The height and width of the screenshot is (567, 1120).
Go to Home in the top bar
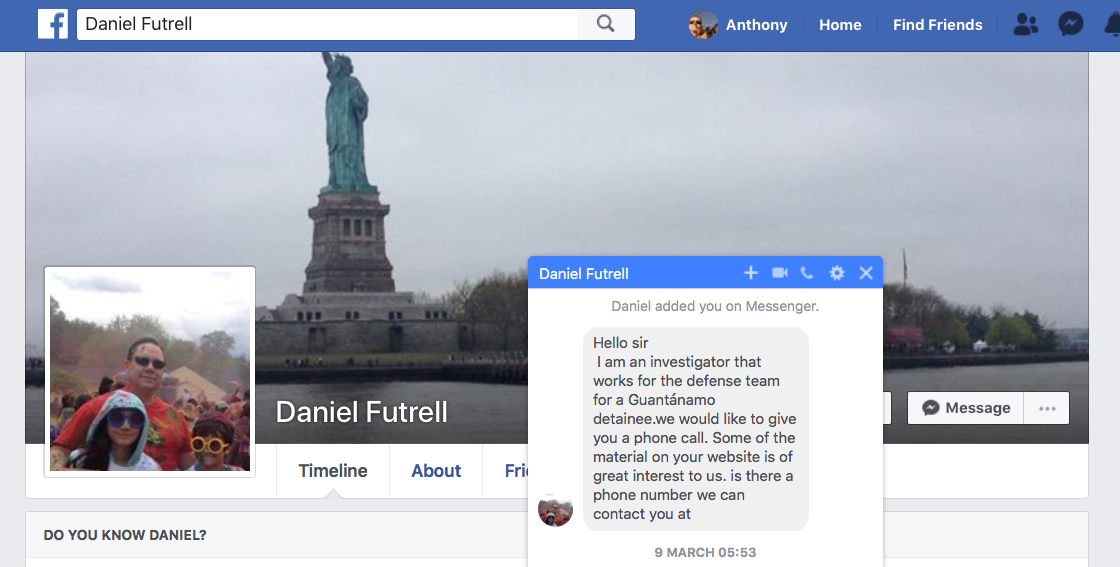840,25
